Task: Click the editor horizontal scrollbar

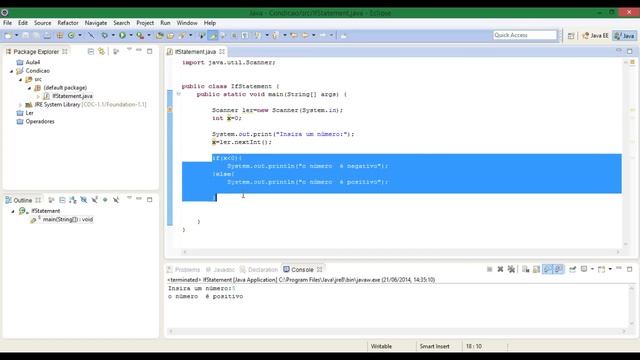Action: tap(401, 252)
